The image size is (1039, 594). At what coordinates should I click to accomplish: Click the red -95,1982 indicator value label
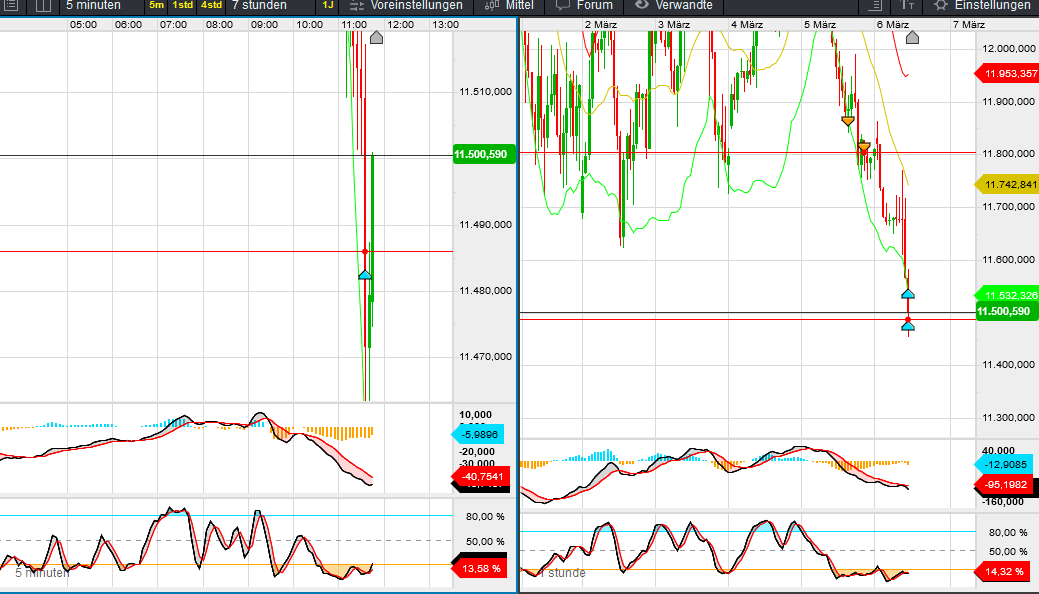coord(1005,485)
